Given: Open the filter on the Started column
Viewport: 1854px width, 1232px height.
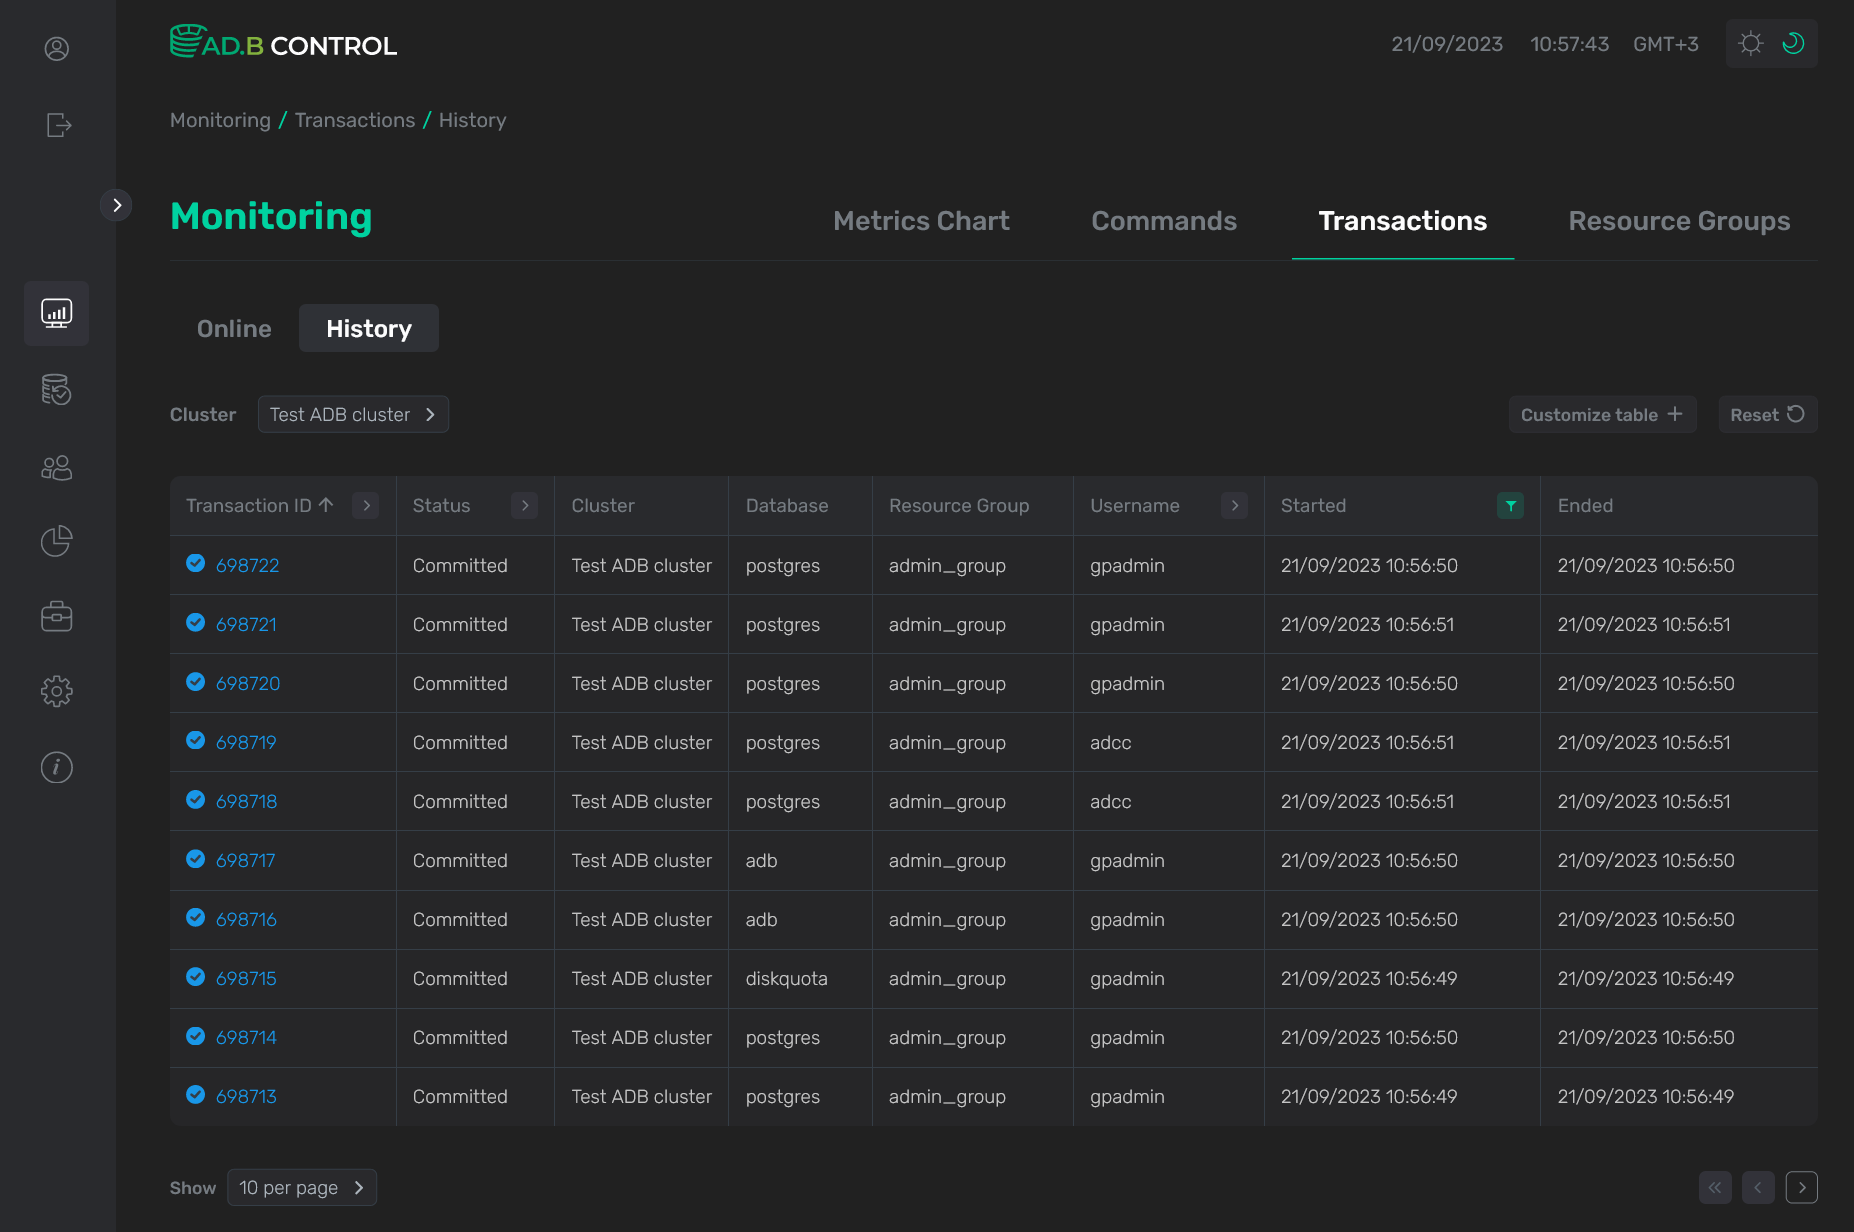Looking at the screenshot, I should tap(1510, 505).
